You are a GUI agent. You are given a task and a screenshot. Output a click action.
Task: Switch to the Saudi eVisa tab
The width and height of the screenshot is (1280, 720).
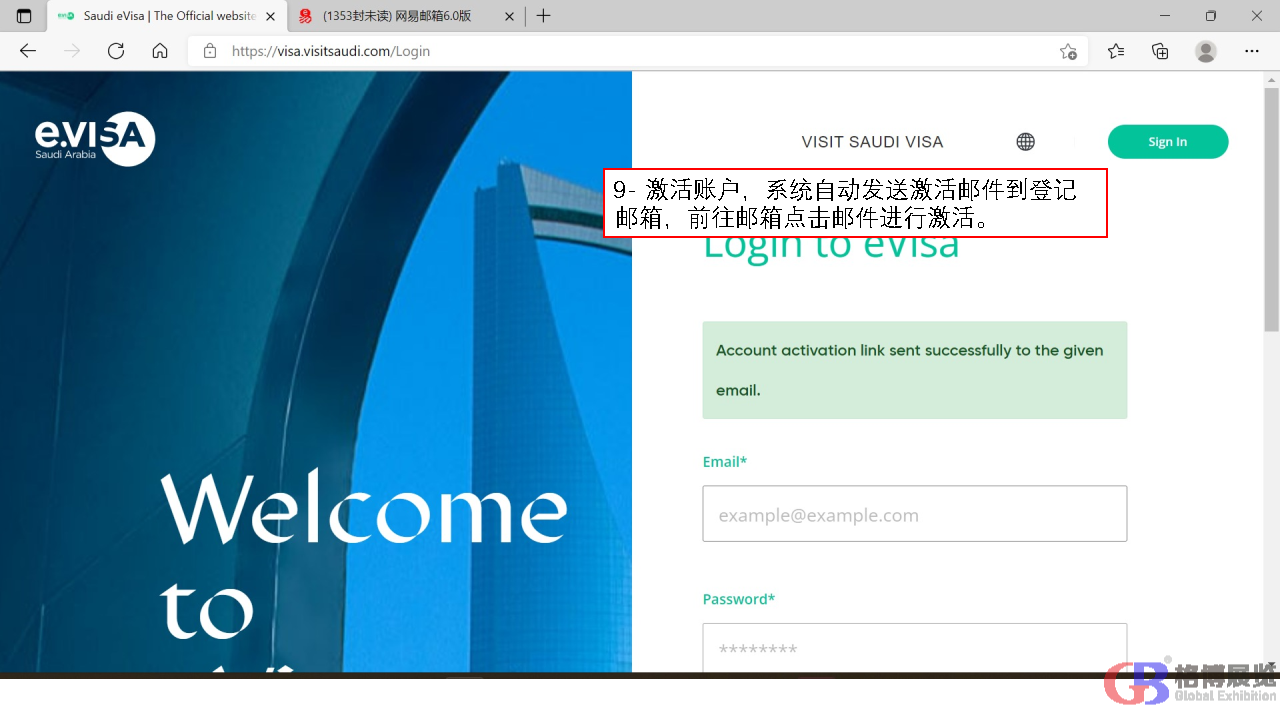165,16
